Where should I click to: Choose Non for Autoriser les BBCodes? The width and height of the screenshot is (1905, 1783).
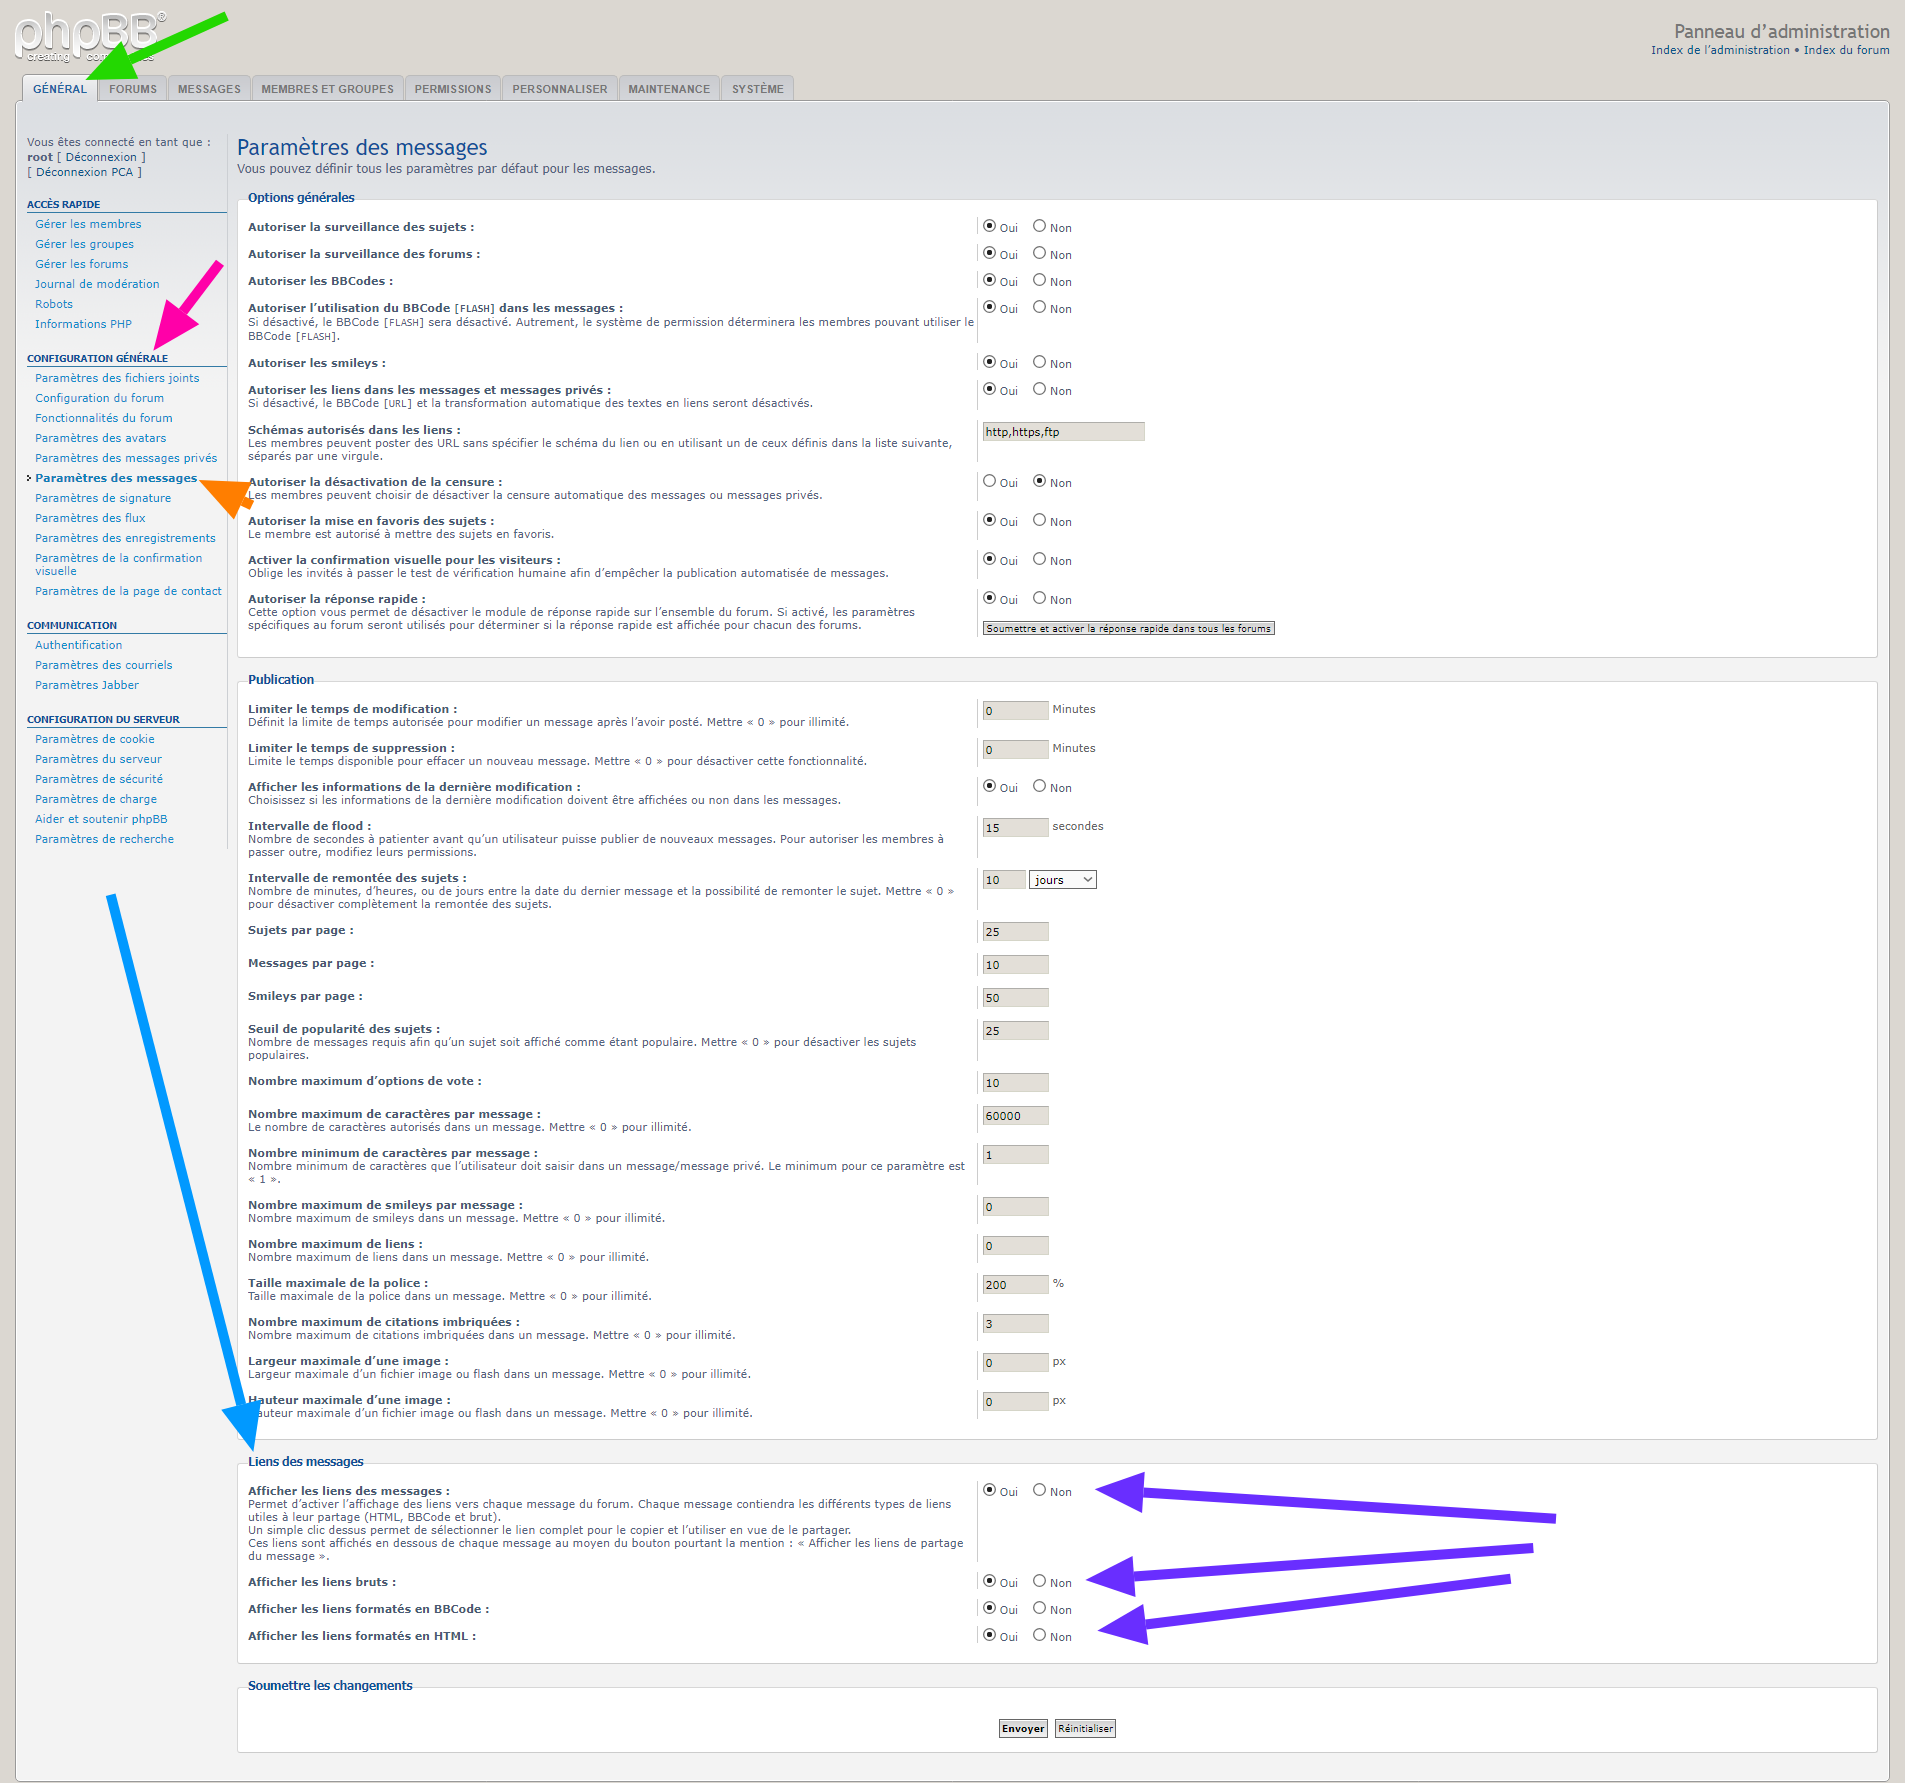(x=1040, y=281)
